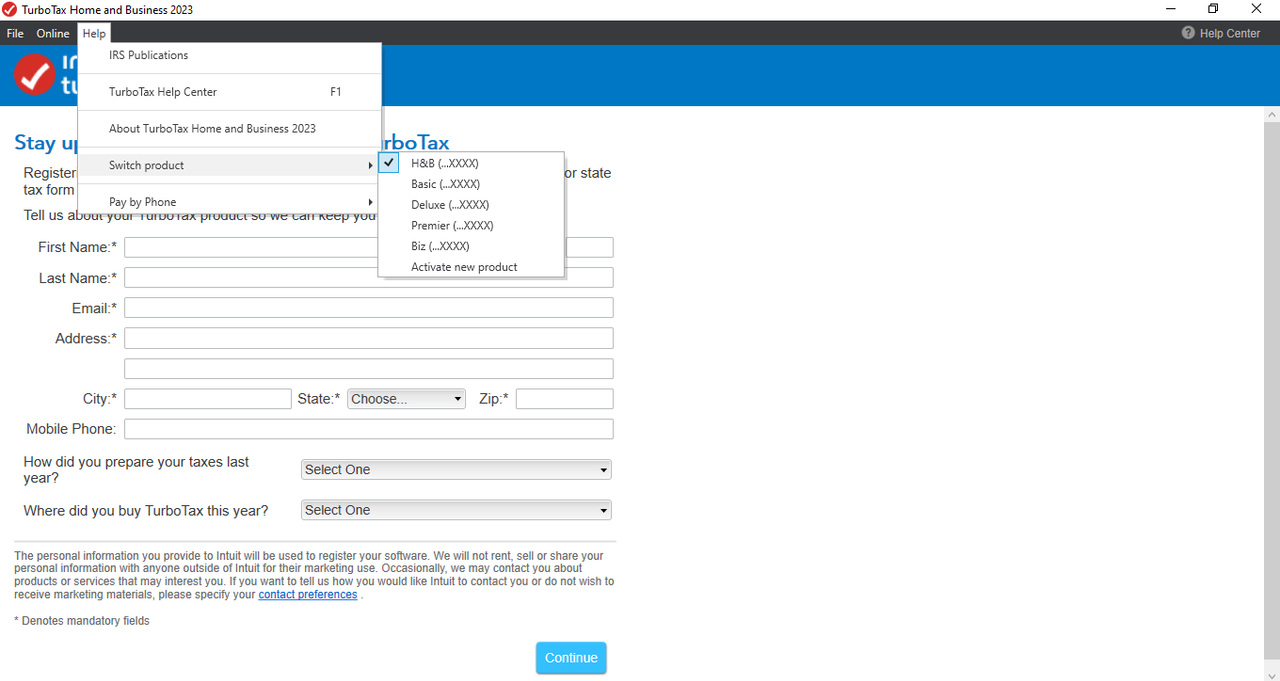
Task: Click the Email input field
Action: coord(369,308)
